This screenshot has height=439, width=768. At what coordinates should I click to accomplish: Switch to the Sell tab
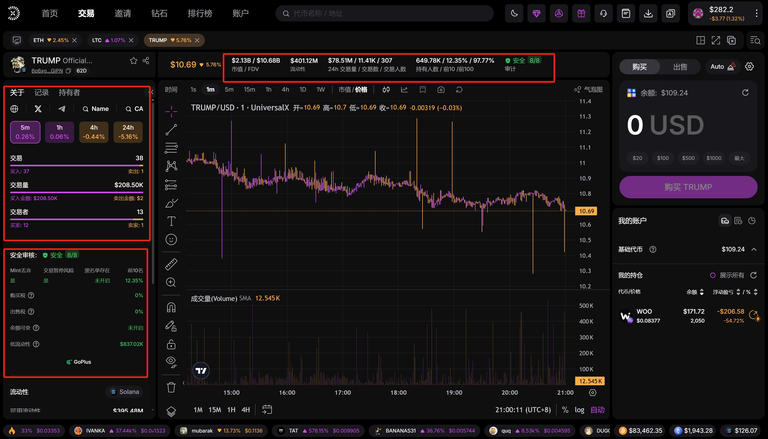point(679,66)
